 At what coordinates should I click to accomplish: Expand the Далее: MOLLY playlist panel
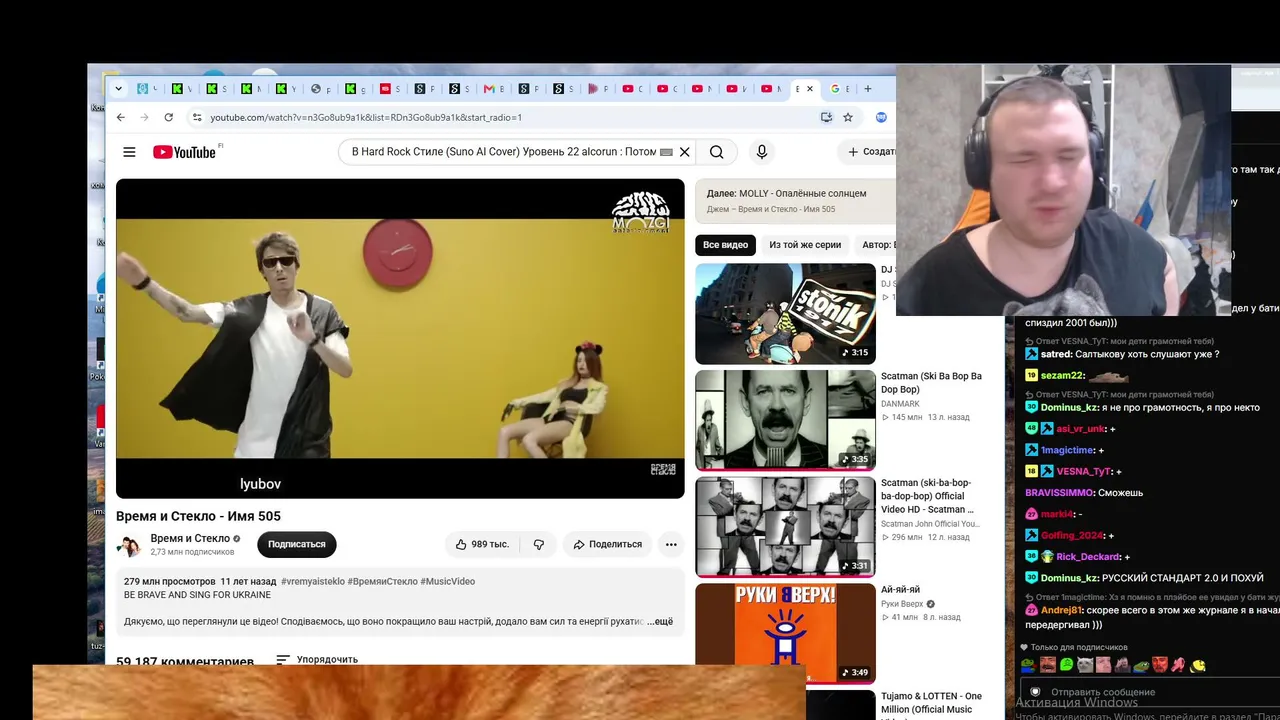coord(795,200)
